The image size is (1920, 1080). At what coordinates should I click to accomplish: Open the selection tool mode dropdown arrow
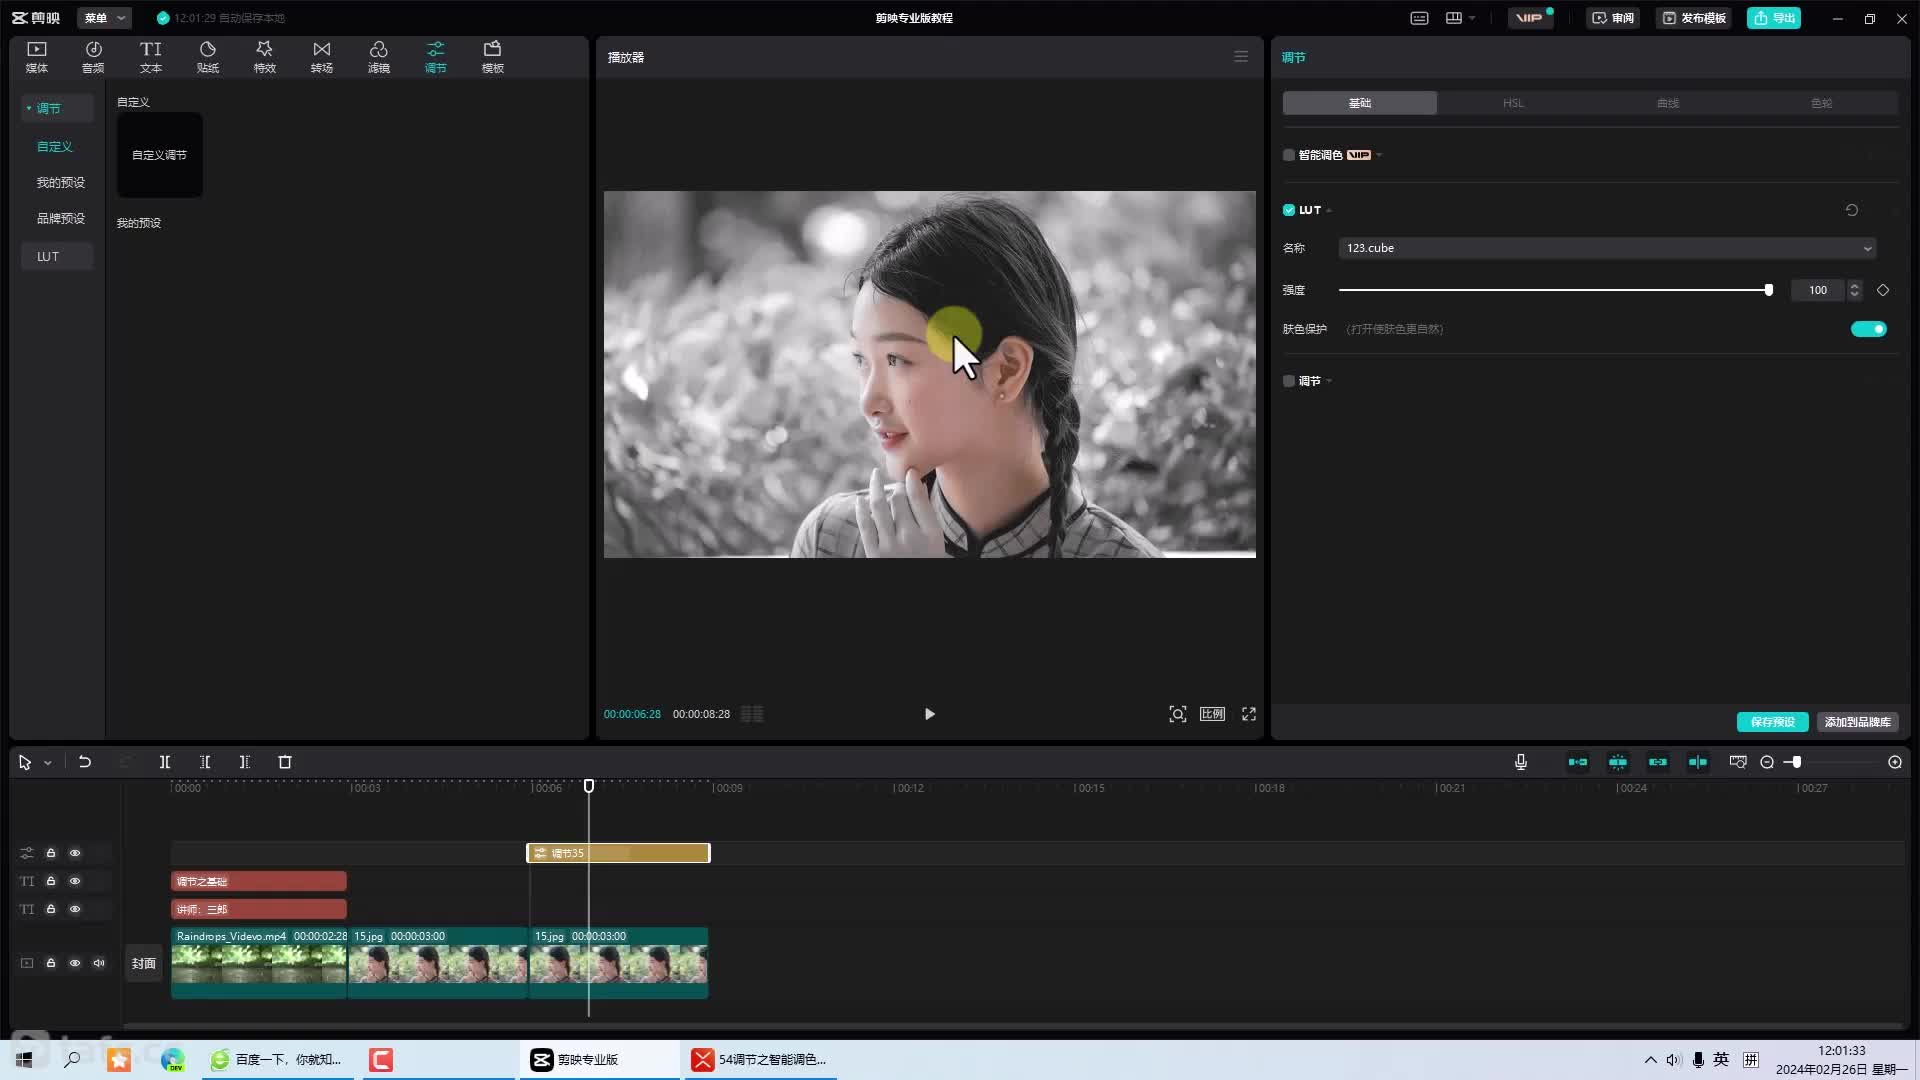click(x=47, y=763)
